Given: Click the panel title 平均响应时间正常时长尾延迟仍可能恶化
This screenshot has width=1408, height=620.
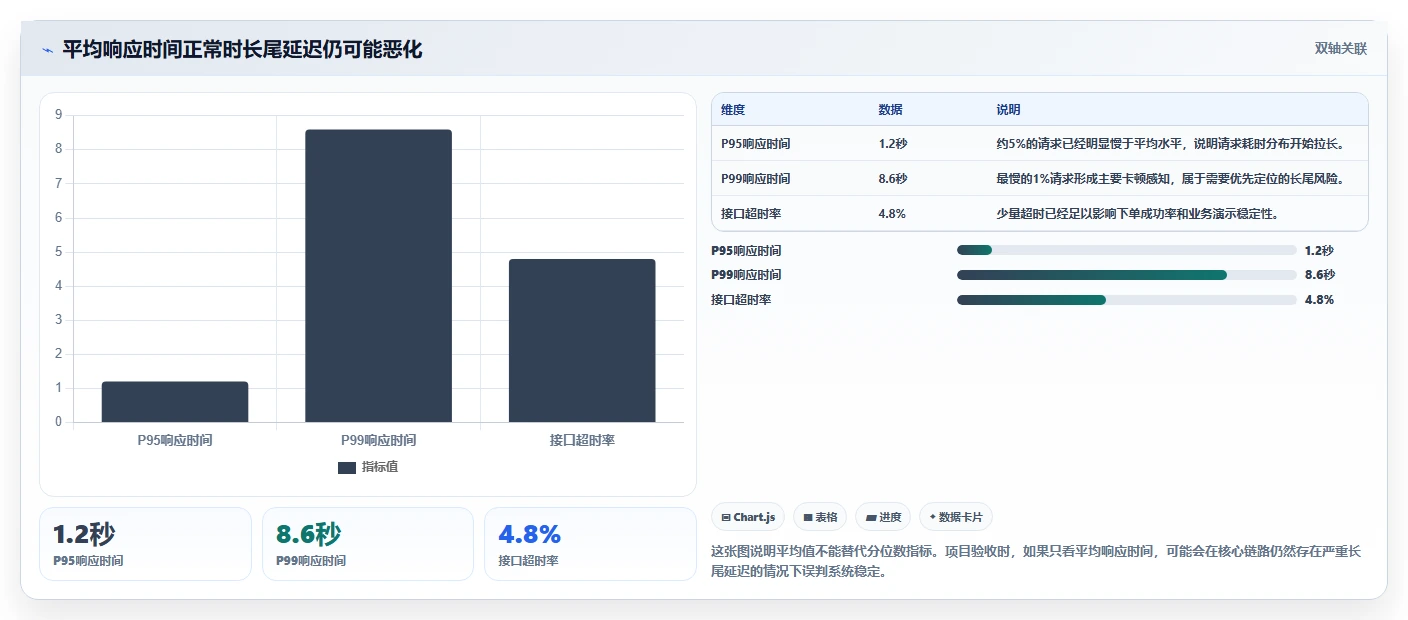Looking at the screenshot, I should [242, 49].
